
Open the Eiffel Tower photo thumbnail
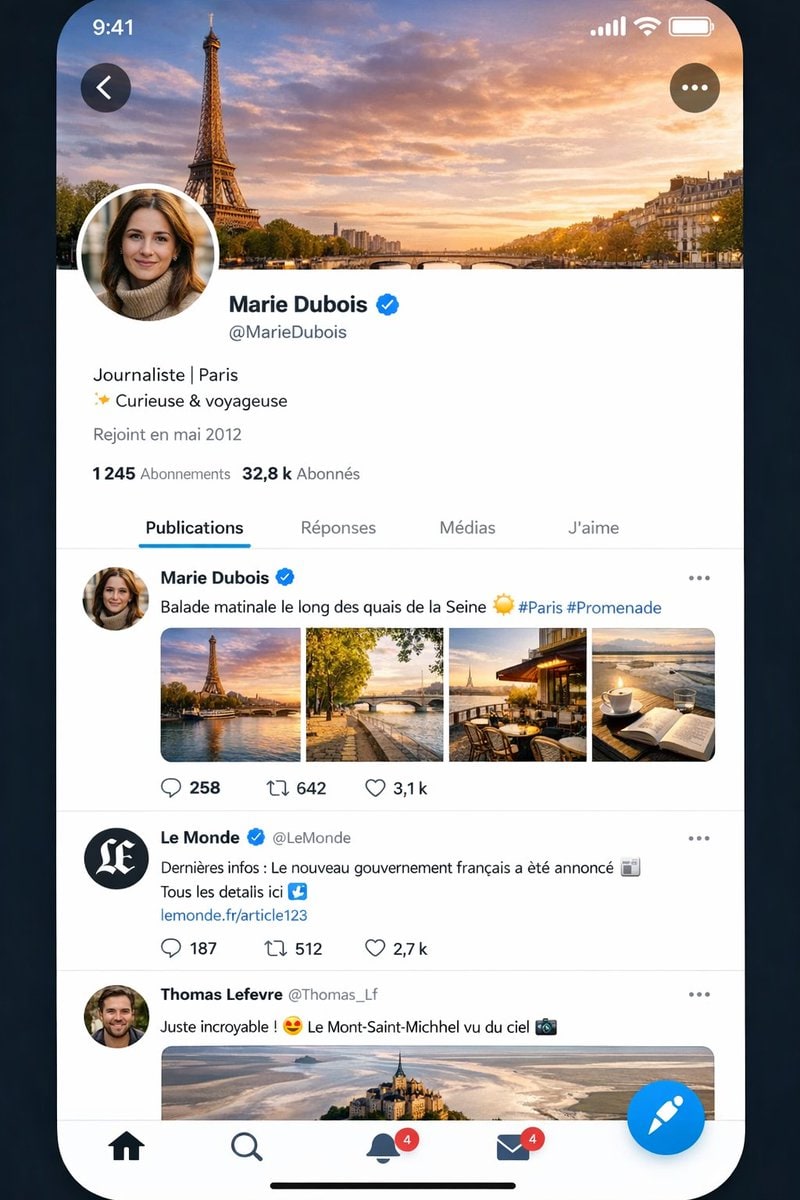(x=231, y=695)
